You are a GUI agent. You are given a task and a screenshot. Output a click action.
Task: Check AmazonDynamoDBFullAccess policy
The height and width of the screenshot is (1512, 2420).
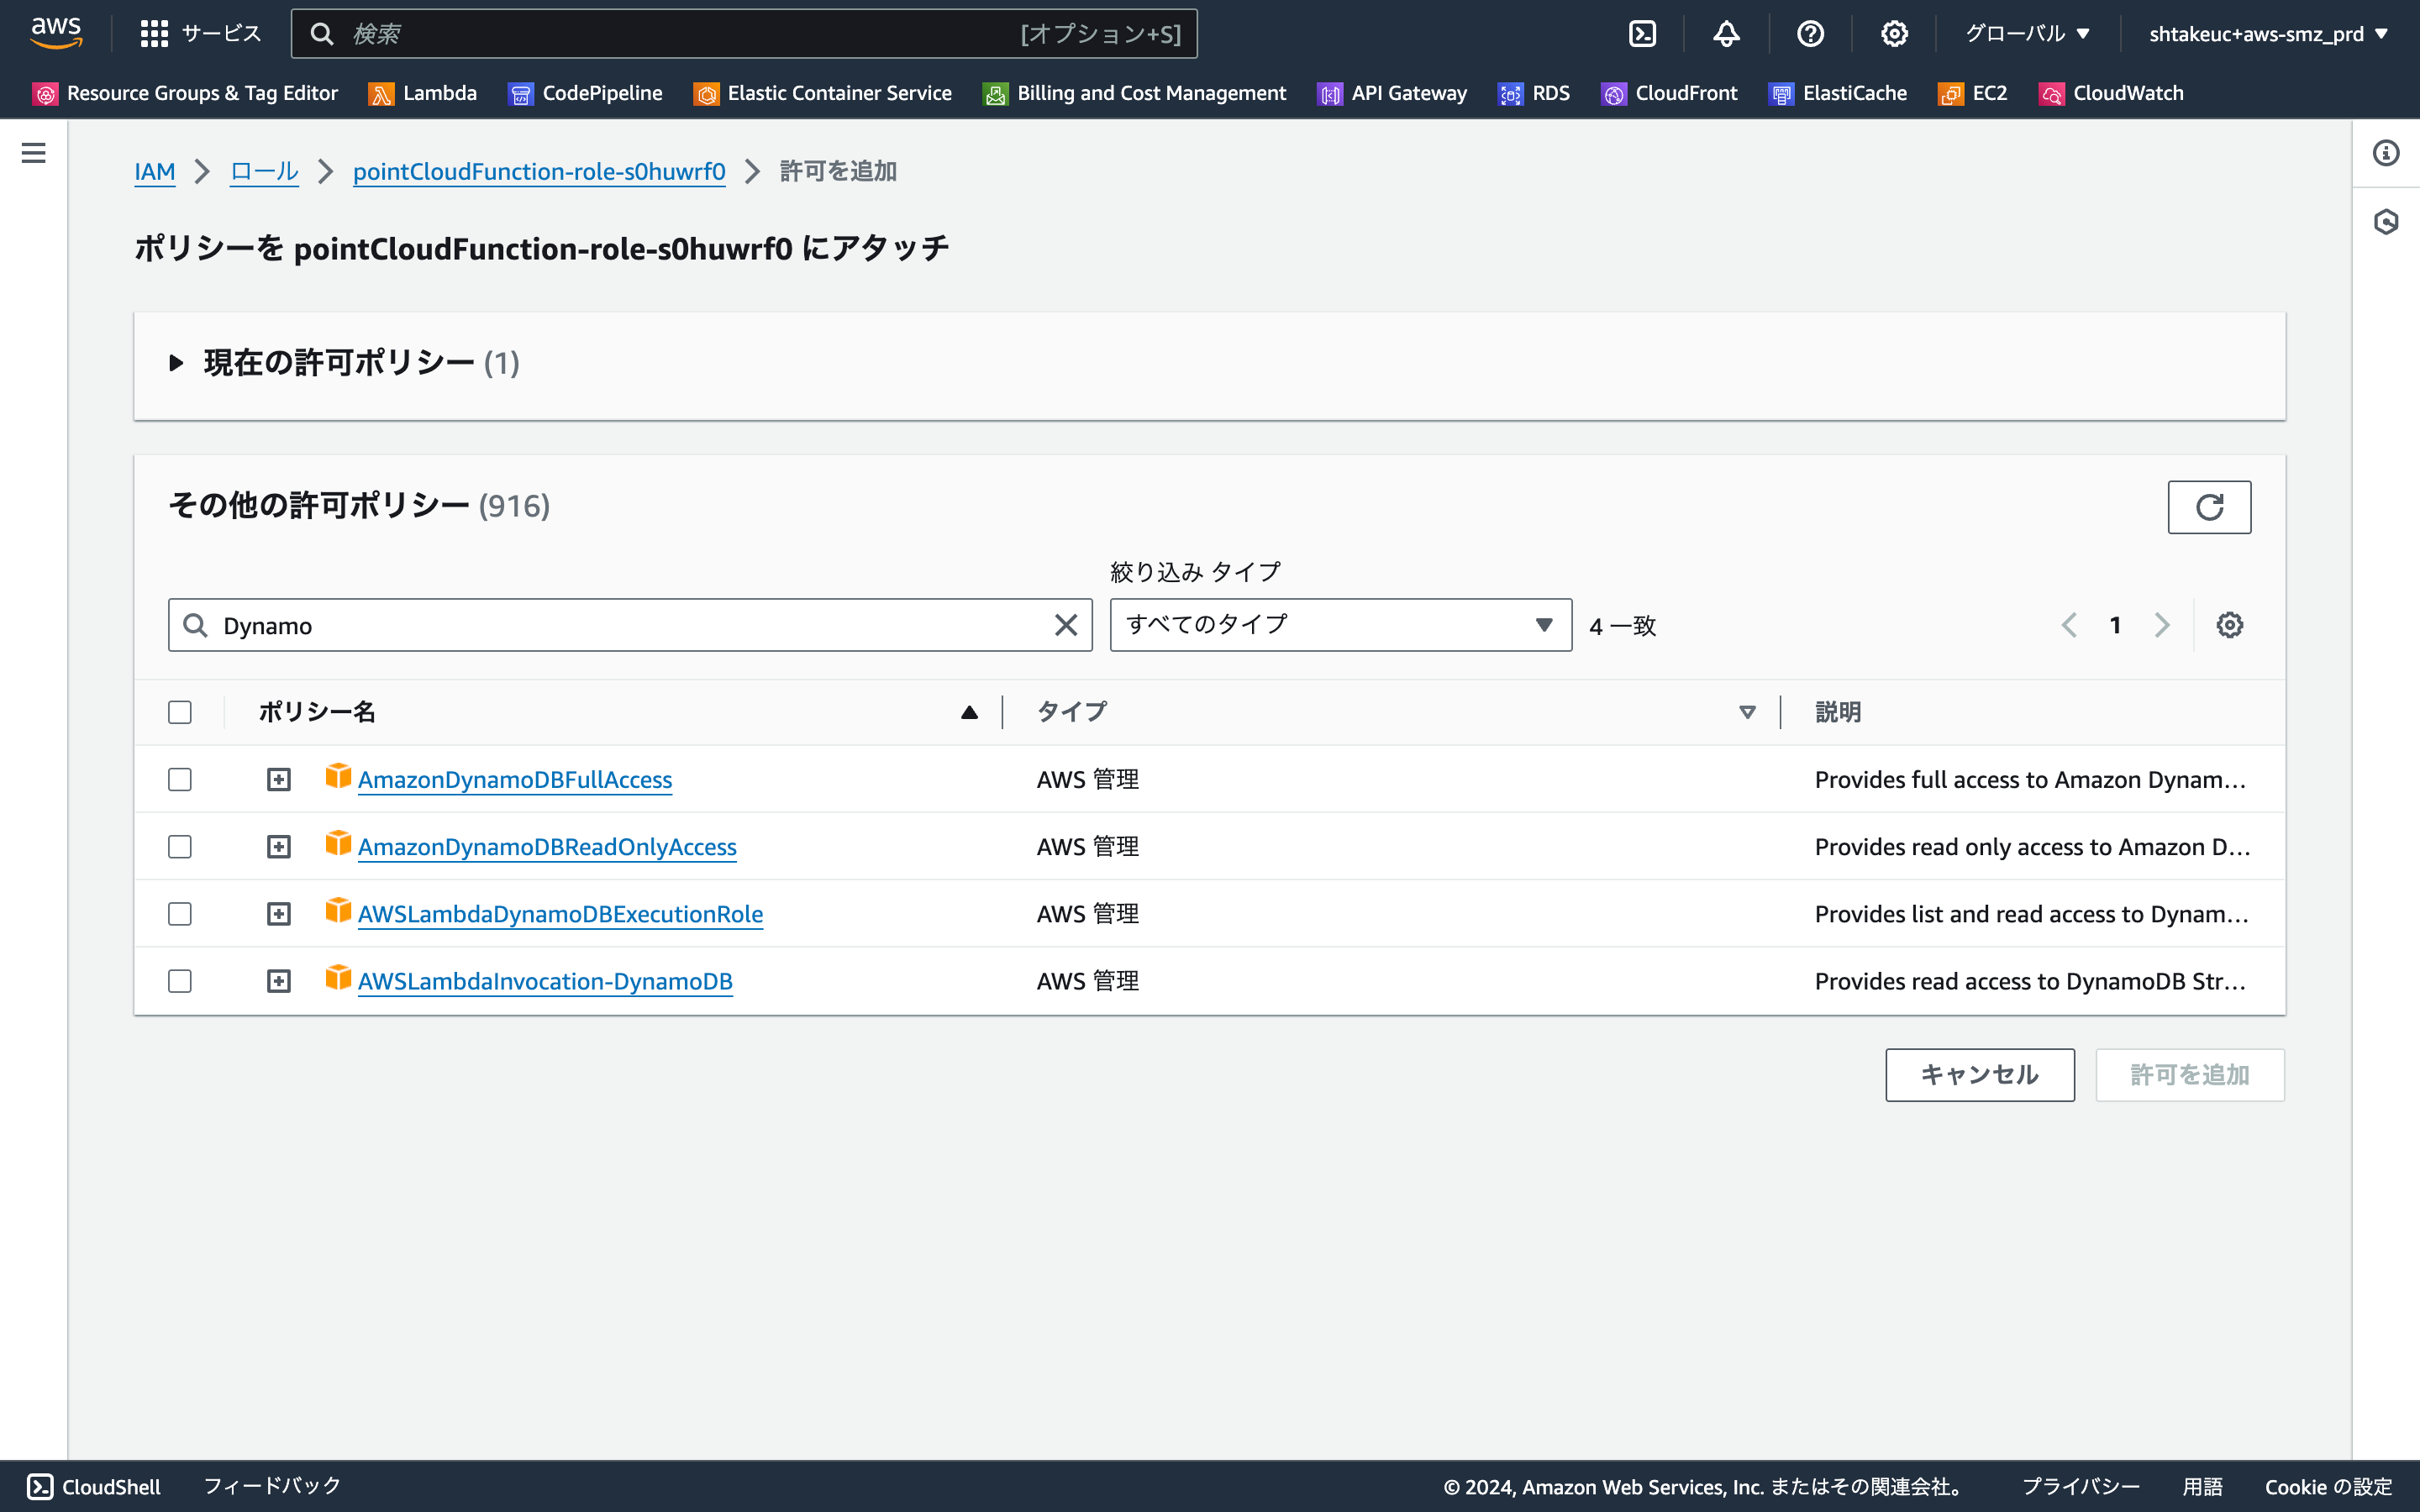(180, 779)
